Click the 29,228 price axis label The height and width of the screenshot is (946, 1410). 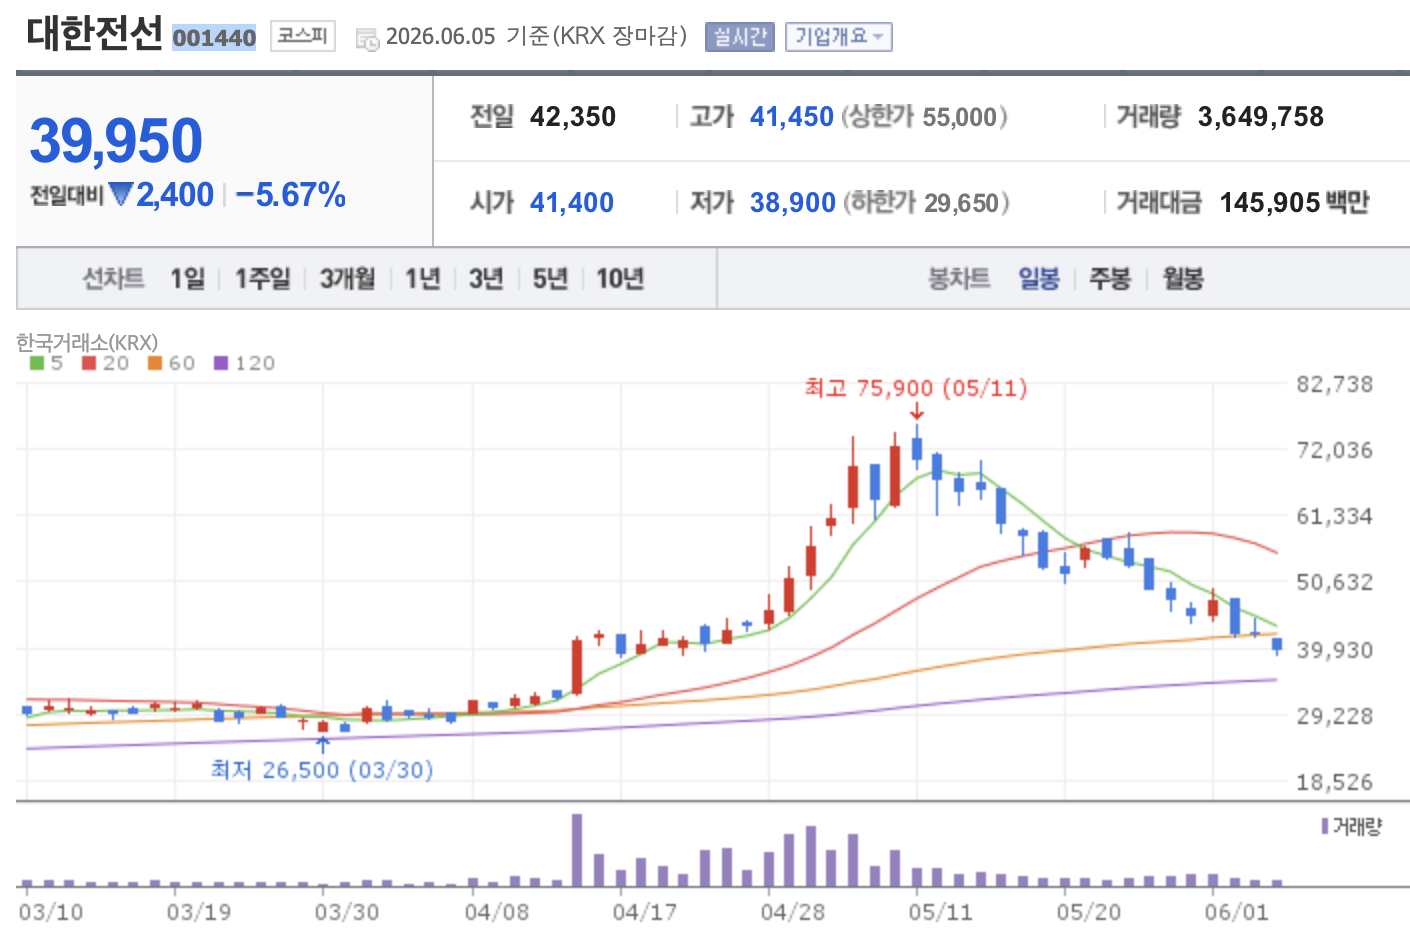(1335, 716)
